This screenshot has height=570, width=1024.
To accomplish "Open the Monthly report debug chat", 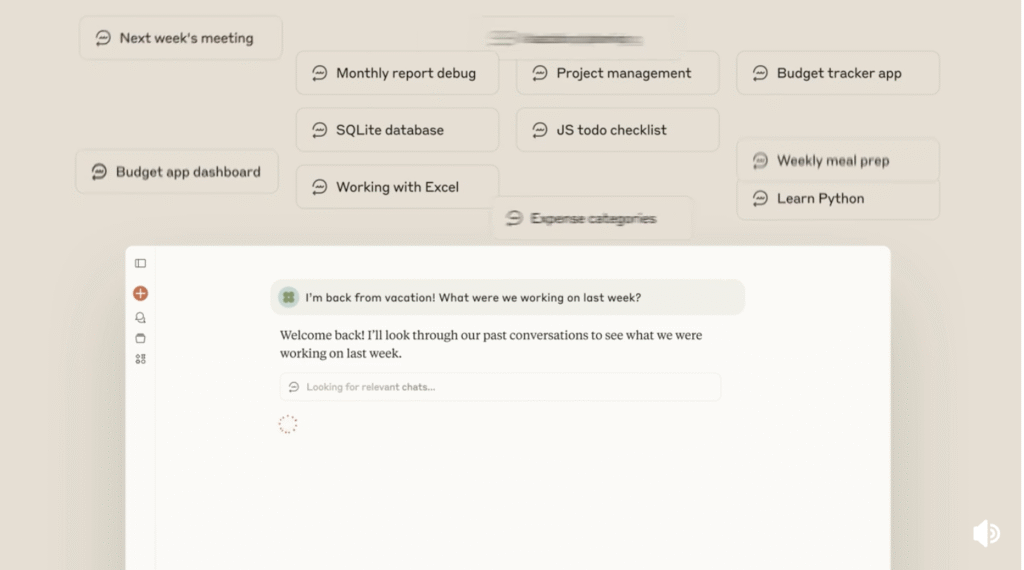I will [397, 73].
